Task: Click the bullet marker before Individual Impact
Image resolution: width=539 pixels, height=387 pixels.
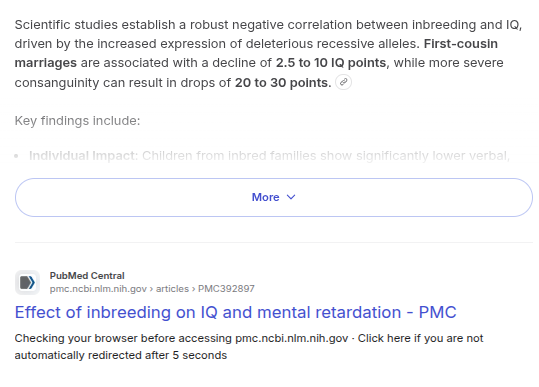Action: [x=16, y=156]
